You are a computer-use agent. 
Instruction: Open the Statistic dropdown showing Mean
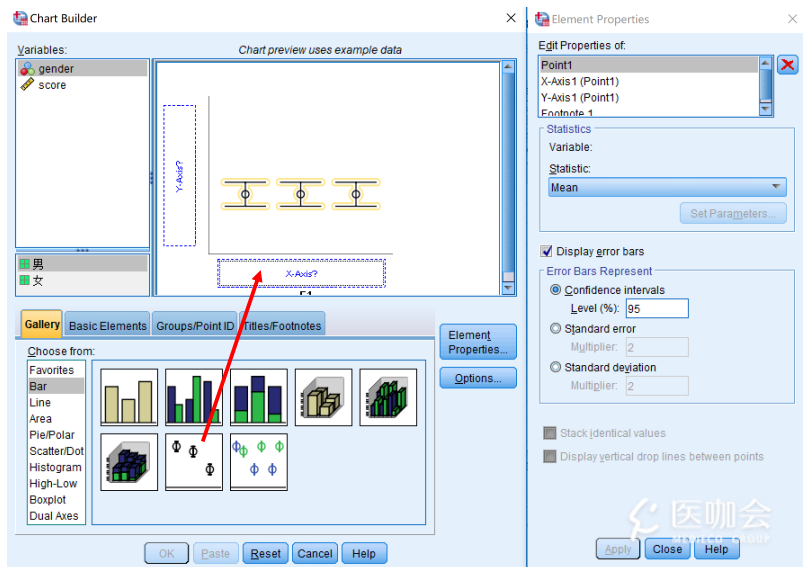coord(667,187)
